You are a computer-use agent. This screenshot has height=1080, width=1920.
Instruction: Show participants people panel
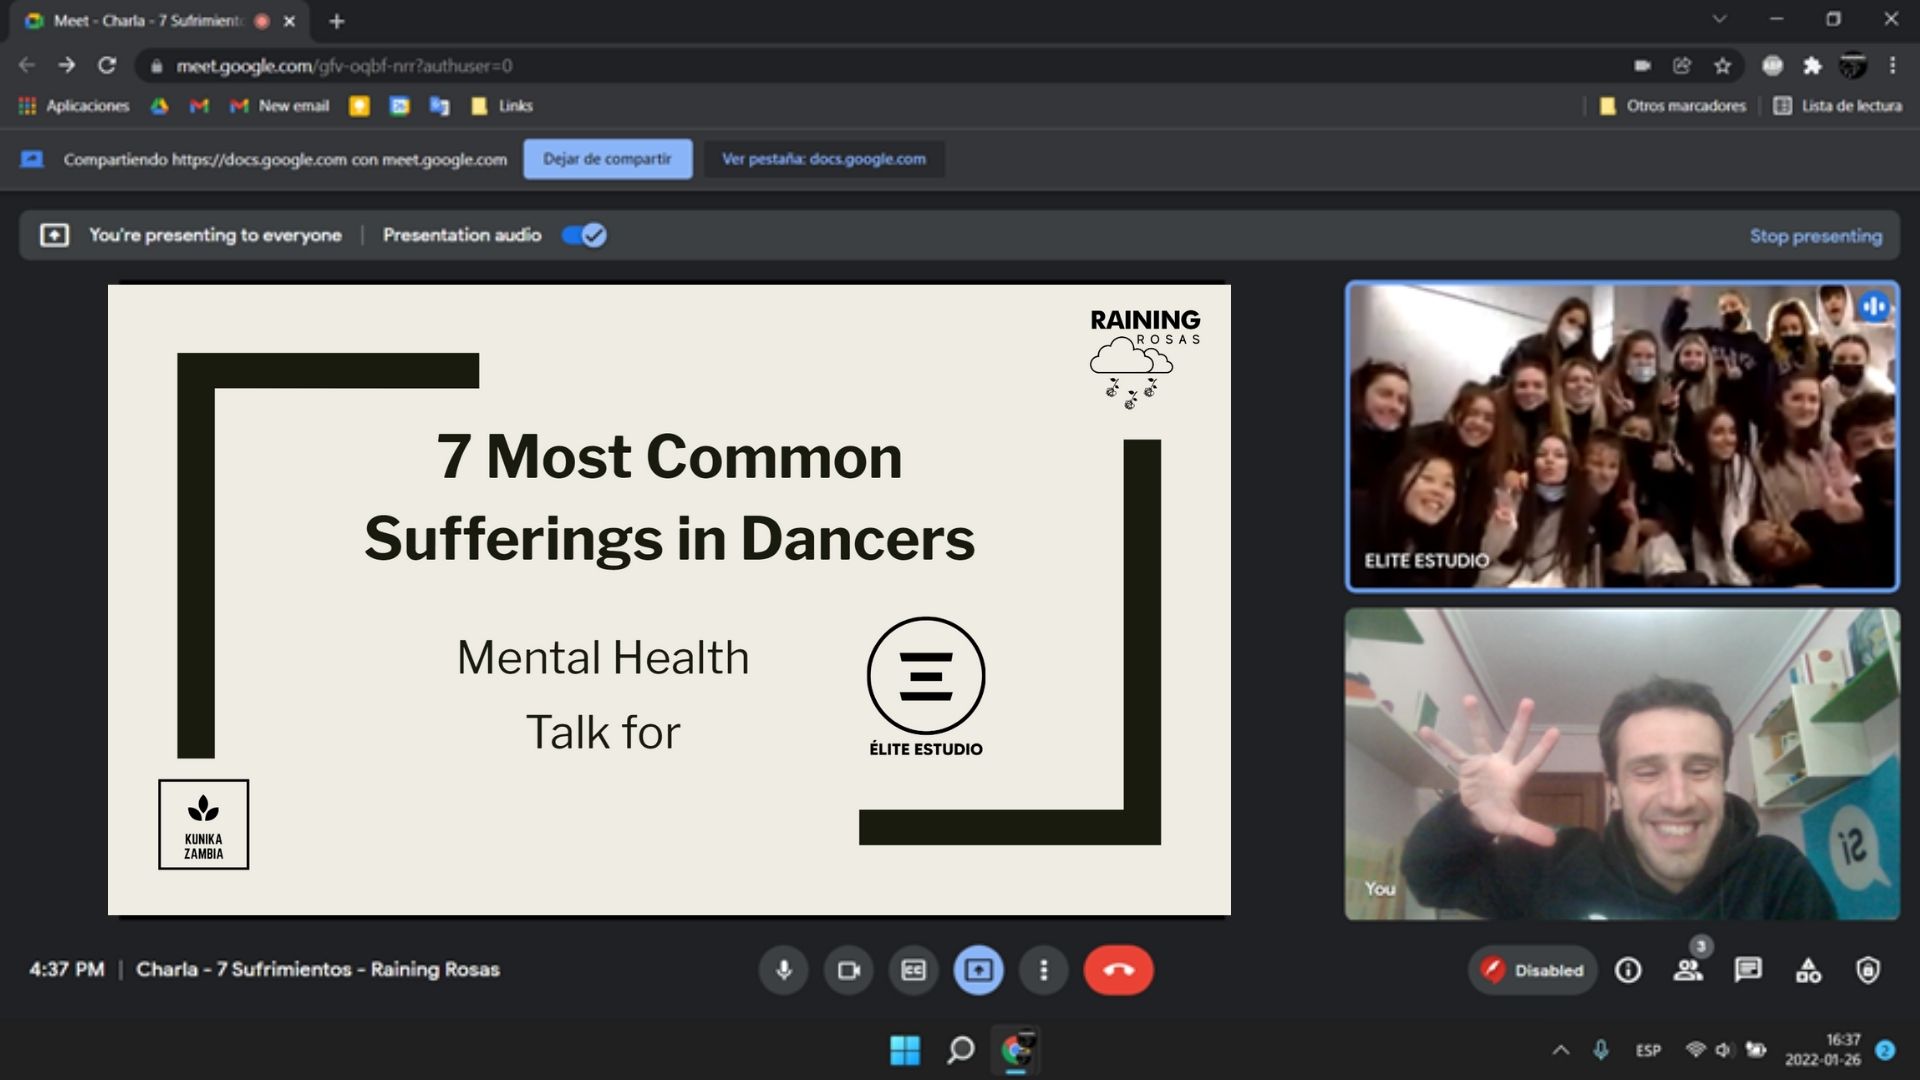click(x=1688, y=970)
